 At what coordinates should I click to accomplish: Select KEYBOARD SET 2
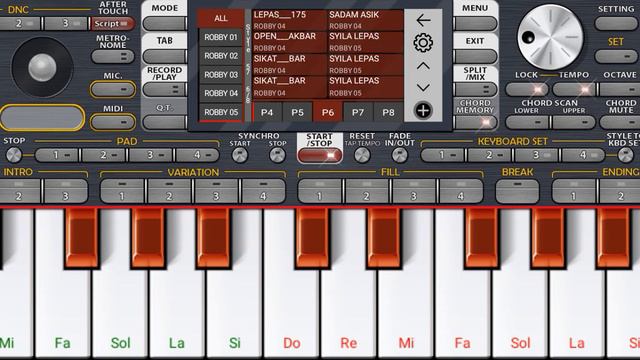(490, 155)
